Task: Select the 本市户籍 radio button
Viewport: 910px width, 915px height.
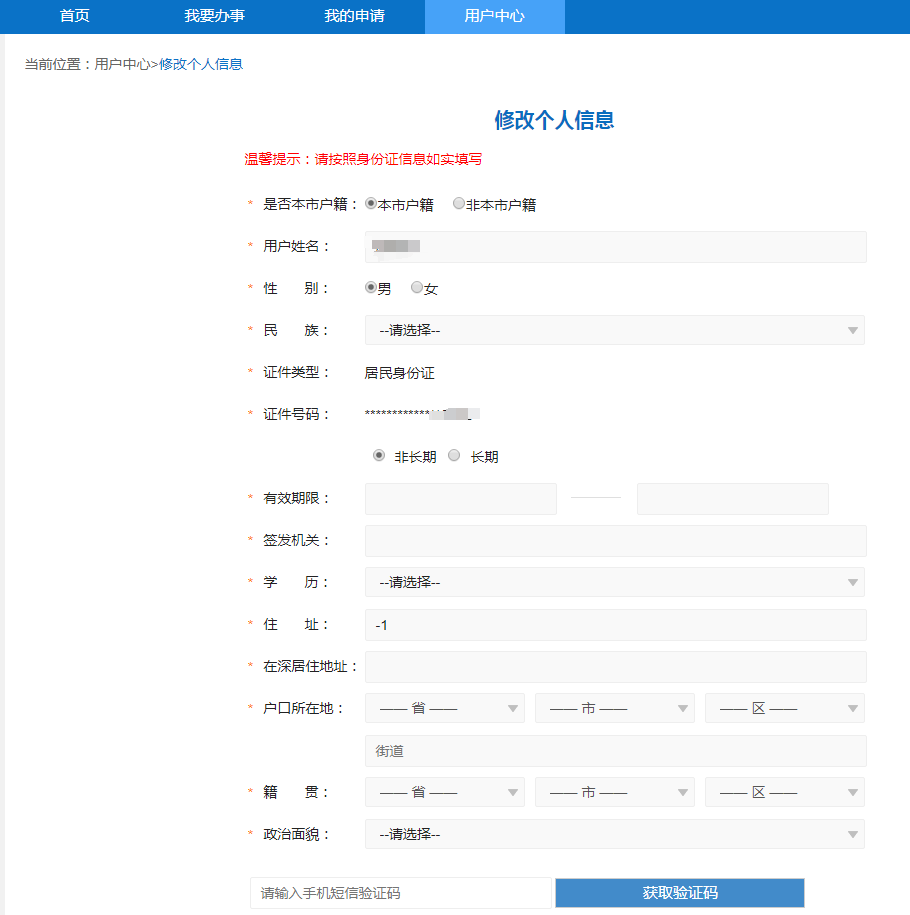Action: click(x=370, y=202)
